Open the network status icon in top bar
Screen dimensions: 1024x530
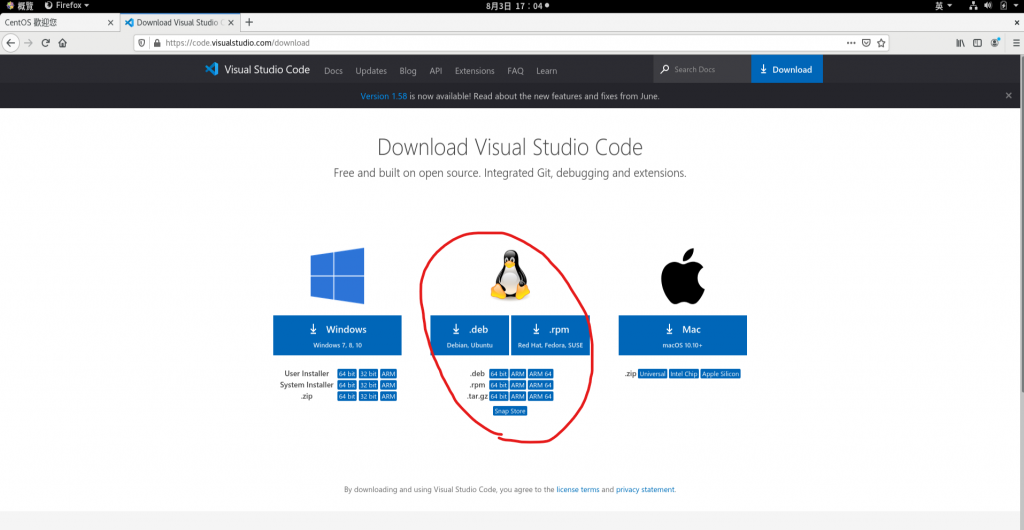(x=972, y=5)
